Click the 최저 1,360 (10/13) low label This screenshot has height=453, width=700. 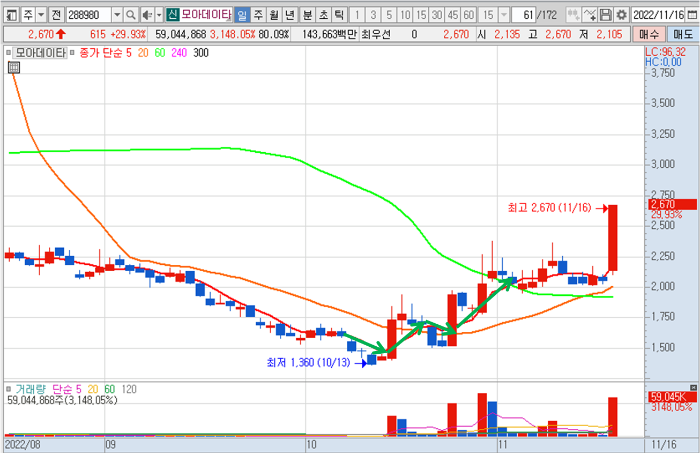tap(308, 362)
